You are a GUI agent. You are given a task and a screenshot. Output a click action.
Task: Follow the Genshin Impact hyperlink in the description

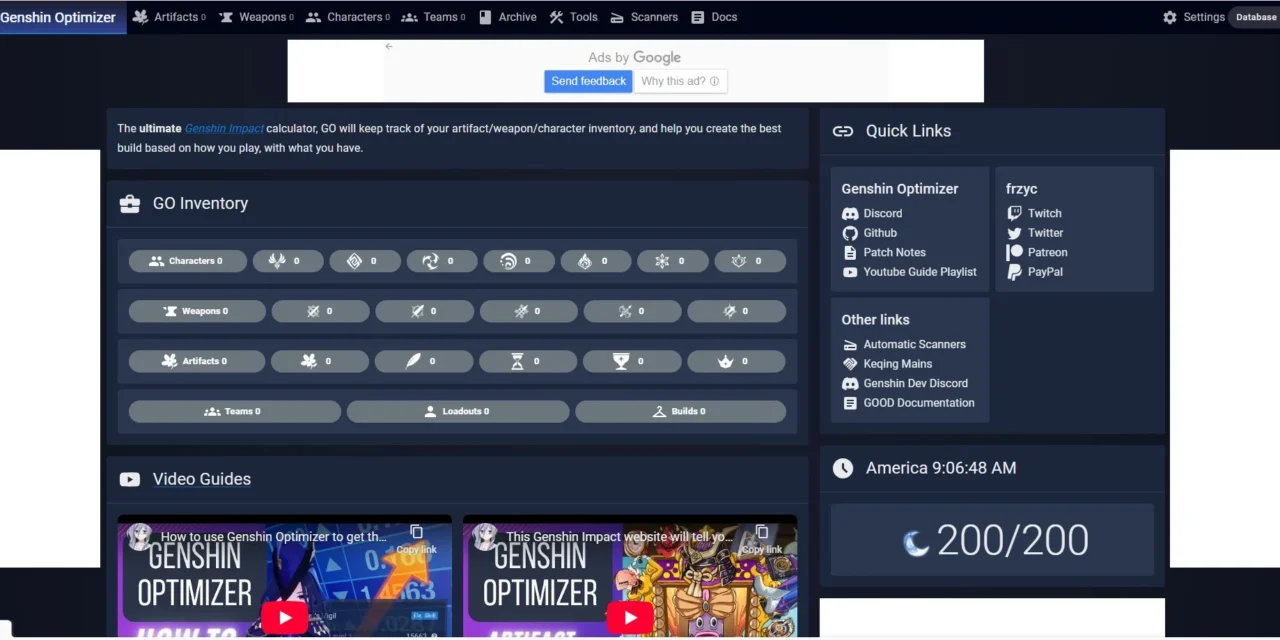224,128
